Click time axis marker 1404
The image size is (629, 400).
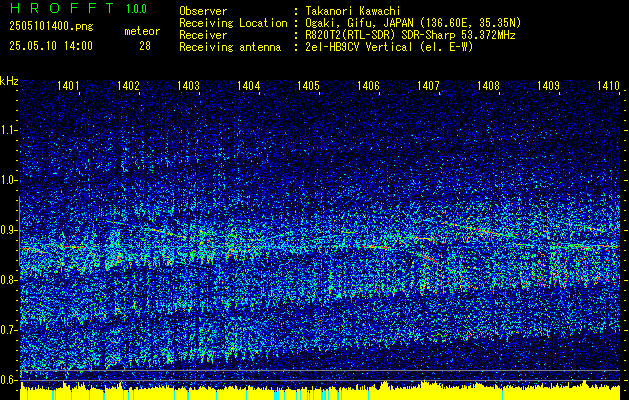[248, 85]
